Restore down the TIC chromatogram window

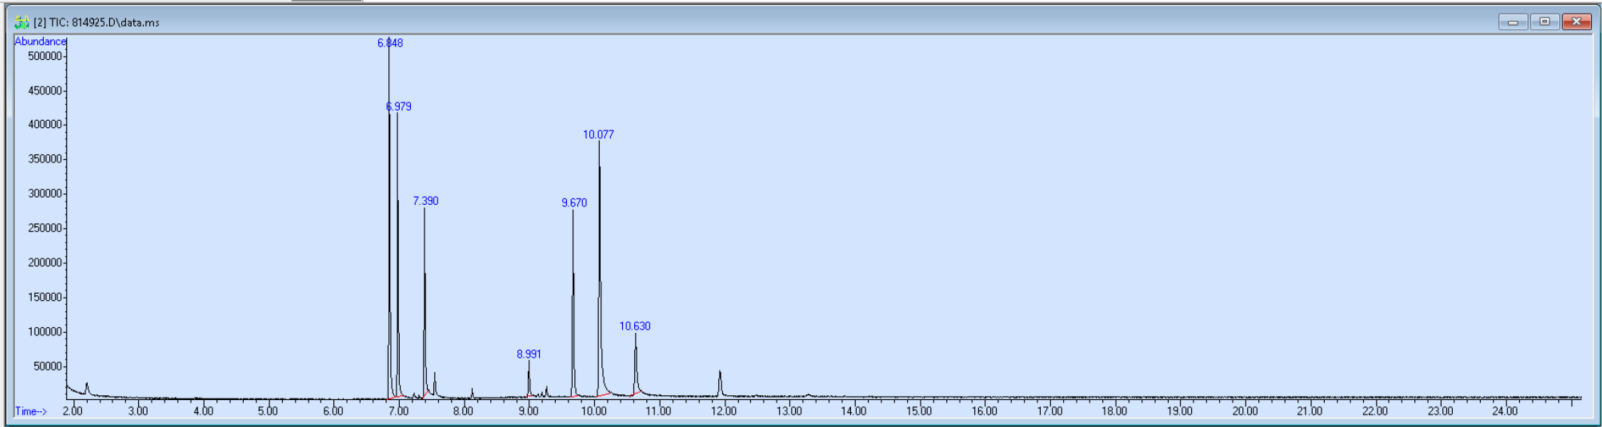tap(1544, 22)
